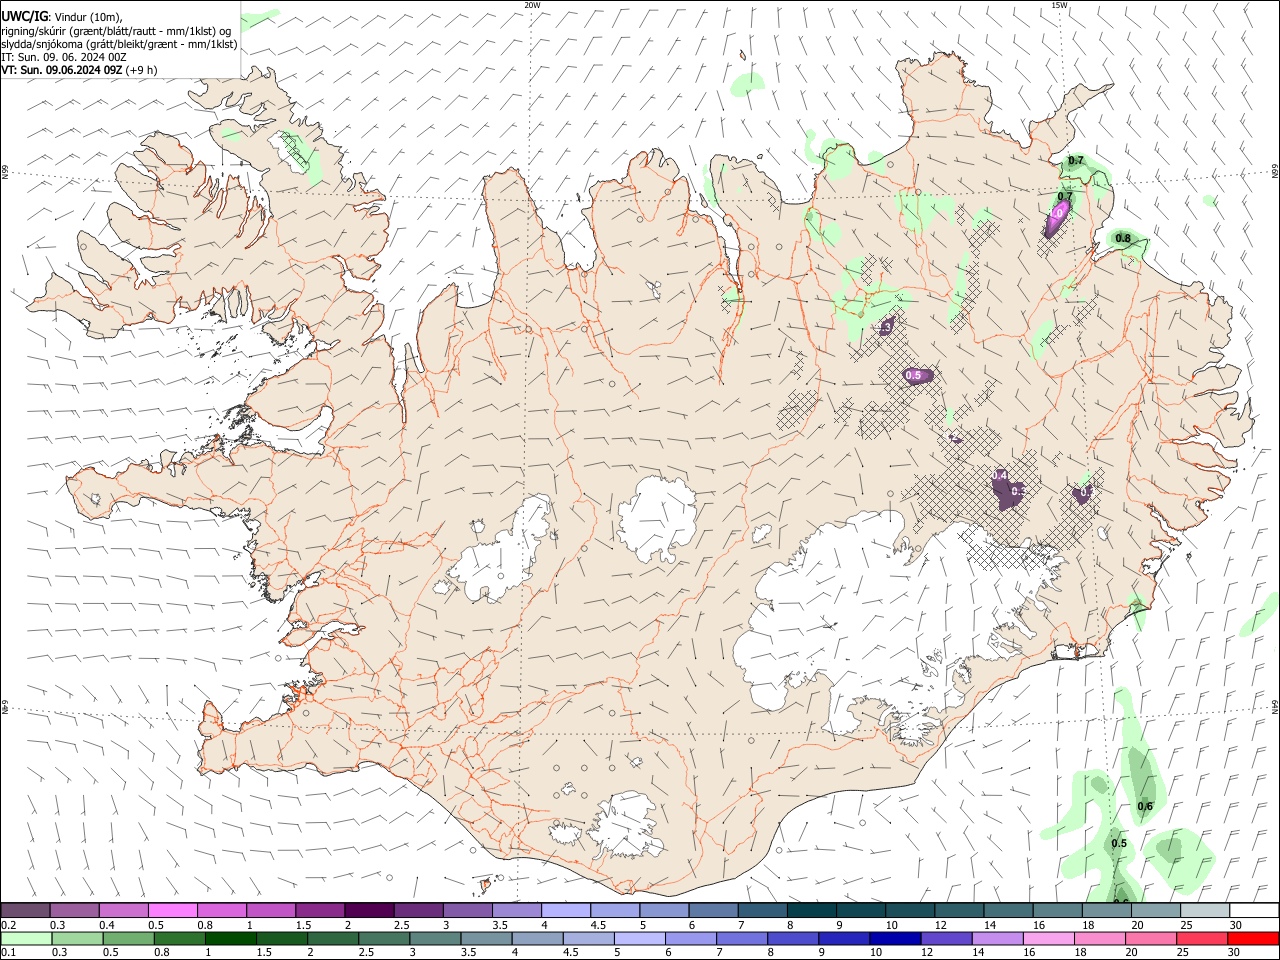Select the 2 green swatch in lower row
Viewport: 1280px width, 960px height.
coord(333,938)
